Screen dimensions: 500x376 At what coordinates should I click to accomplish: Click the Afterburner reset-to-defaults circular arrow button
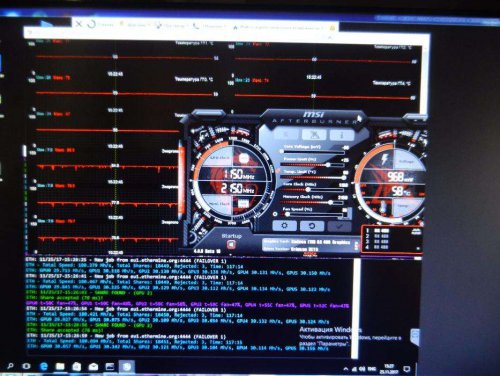[x=312, y=226]
